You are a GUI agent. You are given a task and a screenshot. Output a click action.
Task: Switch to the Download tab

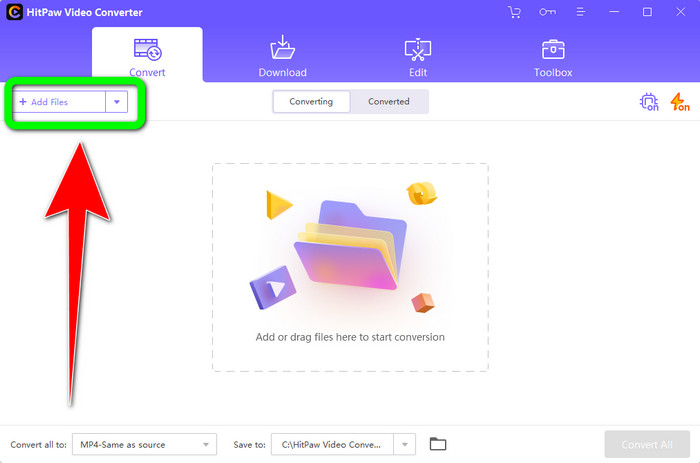click(x=283, y=56)
